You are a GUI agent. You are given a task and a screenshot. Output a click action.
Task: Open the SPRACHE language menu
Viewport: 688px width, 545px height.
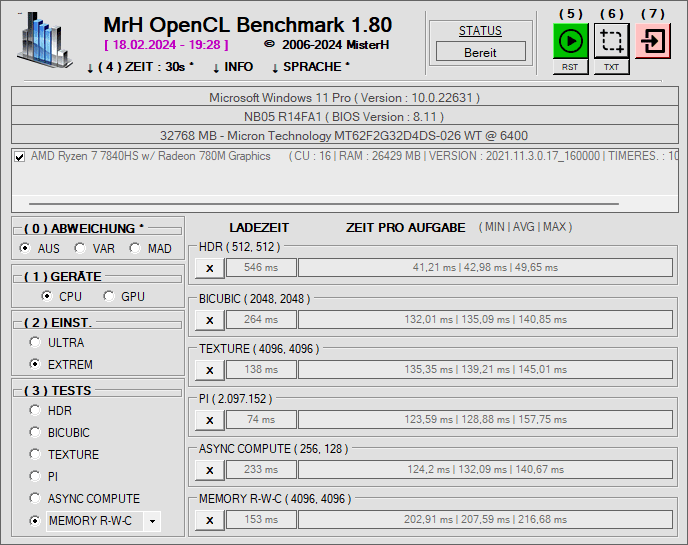pos(311,67)
